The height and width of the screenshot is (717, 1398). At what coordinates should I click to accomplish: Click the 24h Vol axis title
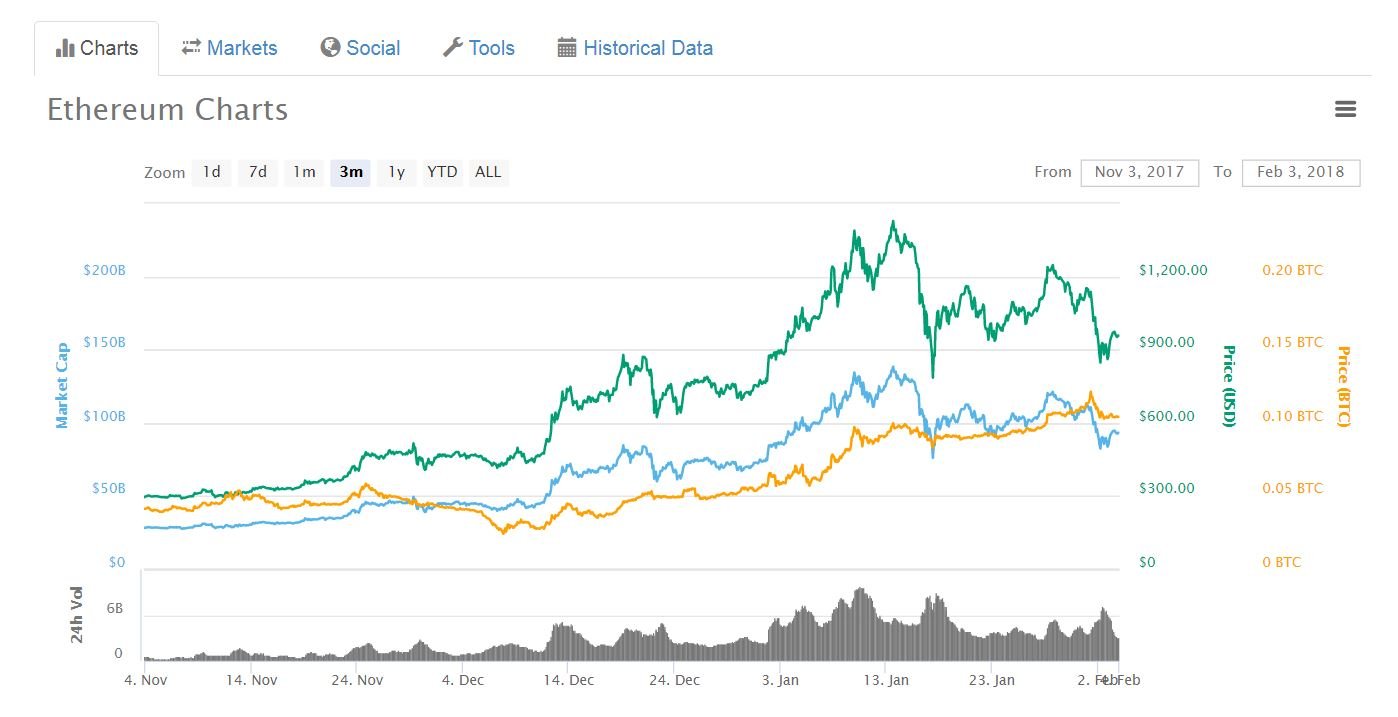[77, 614]
